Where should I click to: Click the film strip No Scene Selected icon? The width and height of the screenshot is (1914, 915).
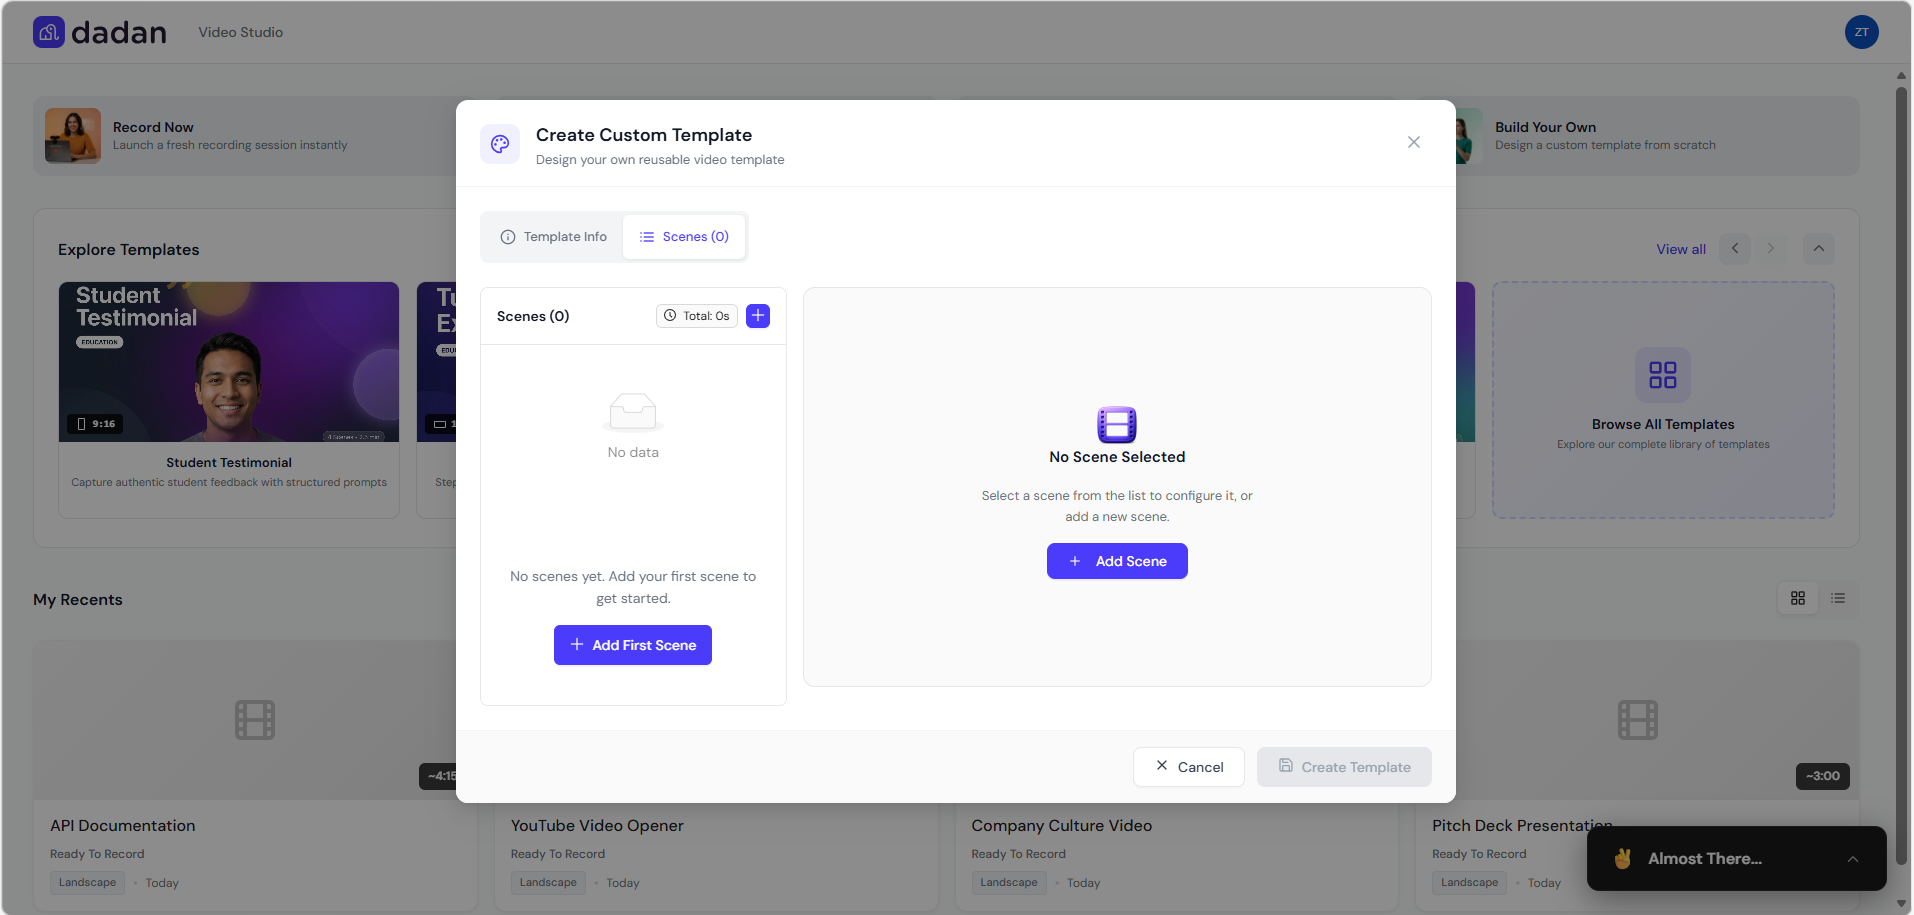tap(1116, 424)
